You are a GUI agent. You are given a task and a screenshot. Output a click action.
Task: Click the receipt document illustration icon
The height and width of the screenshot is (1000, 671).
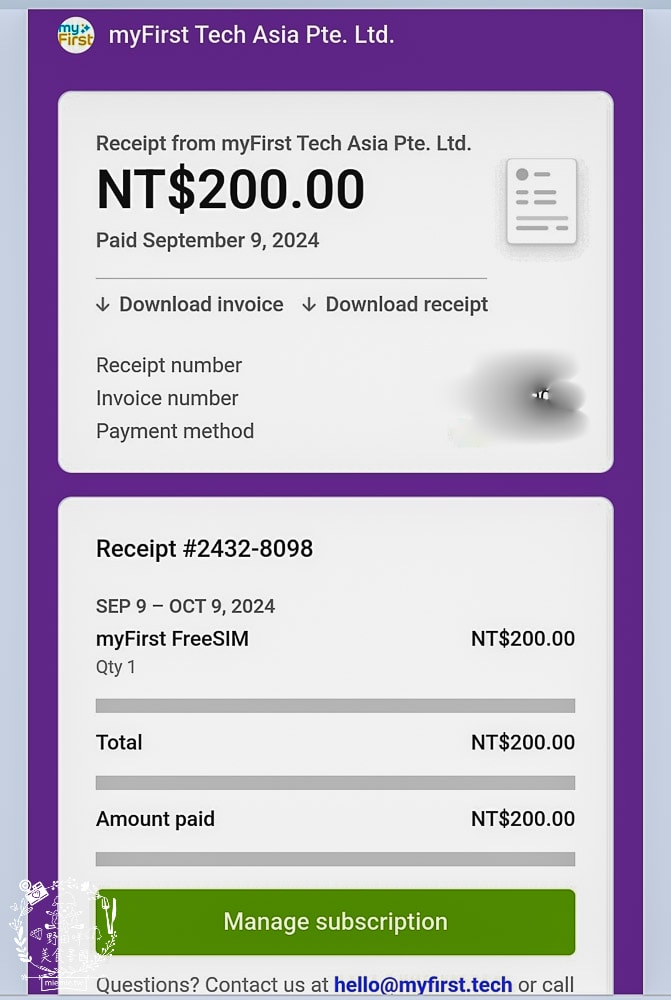pyautogui.click(x=541, y=201)
